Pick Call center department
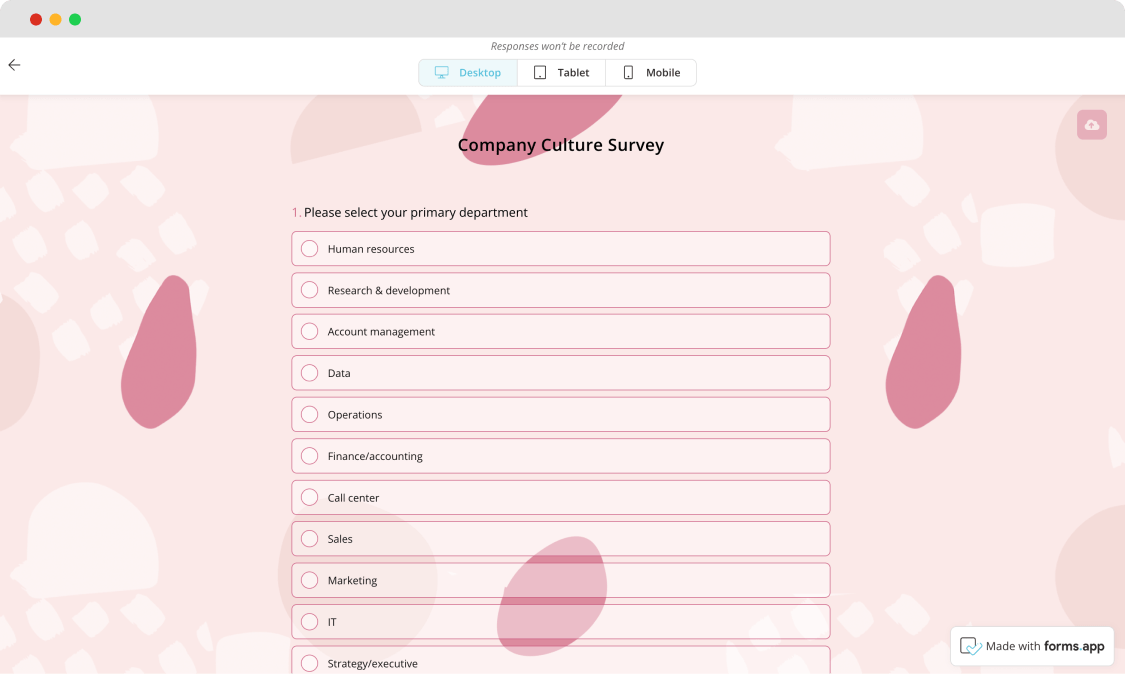This screenshot has height=674, width=1125. tap(310, 498)
